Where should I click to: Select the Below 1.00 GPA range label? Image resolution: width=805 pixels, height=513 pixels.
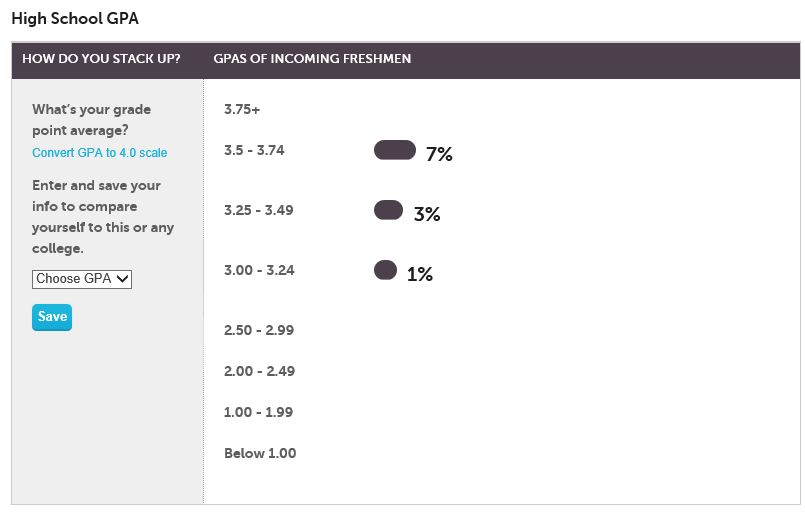[x=260, y=453]
